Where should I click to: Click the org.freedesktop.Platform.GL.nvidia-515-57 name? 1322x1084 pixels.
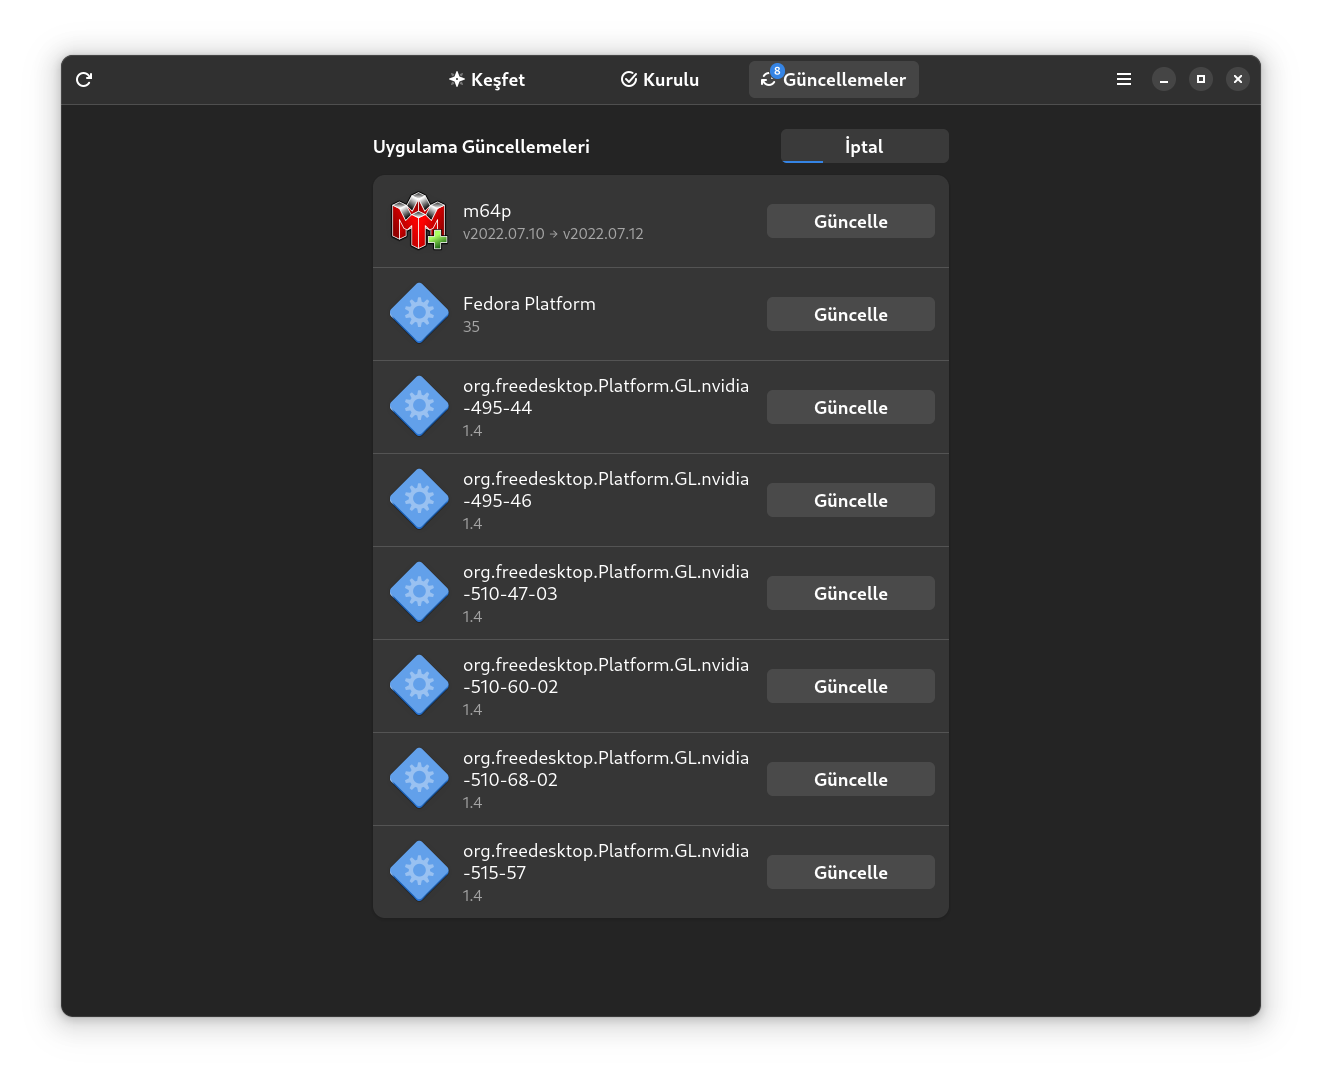(606, 862)
